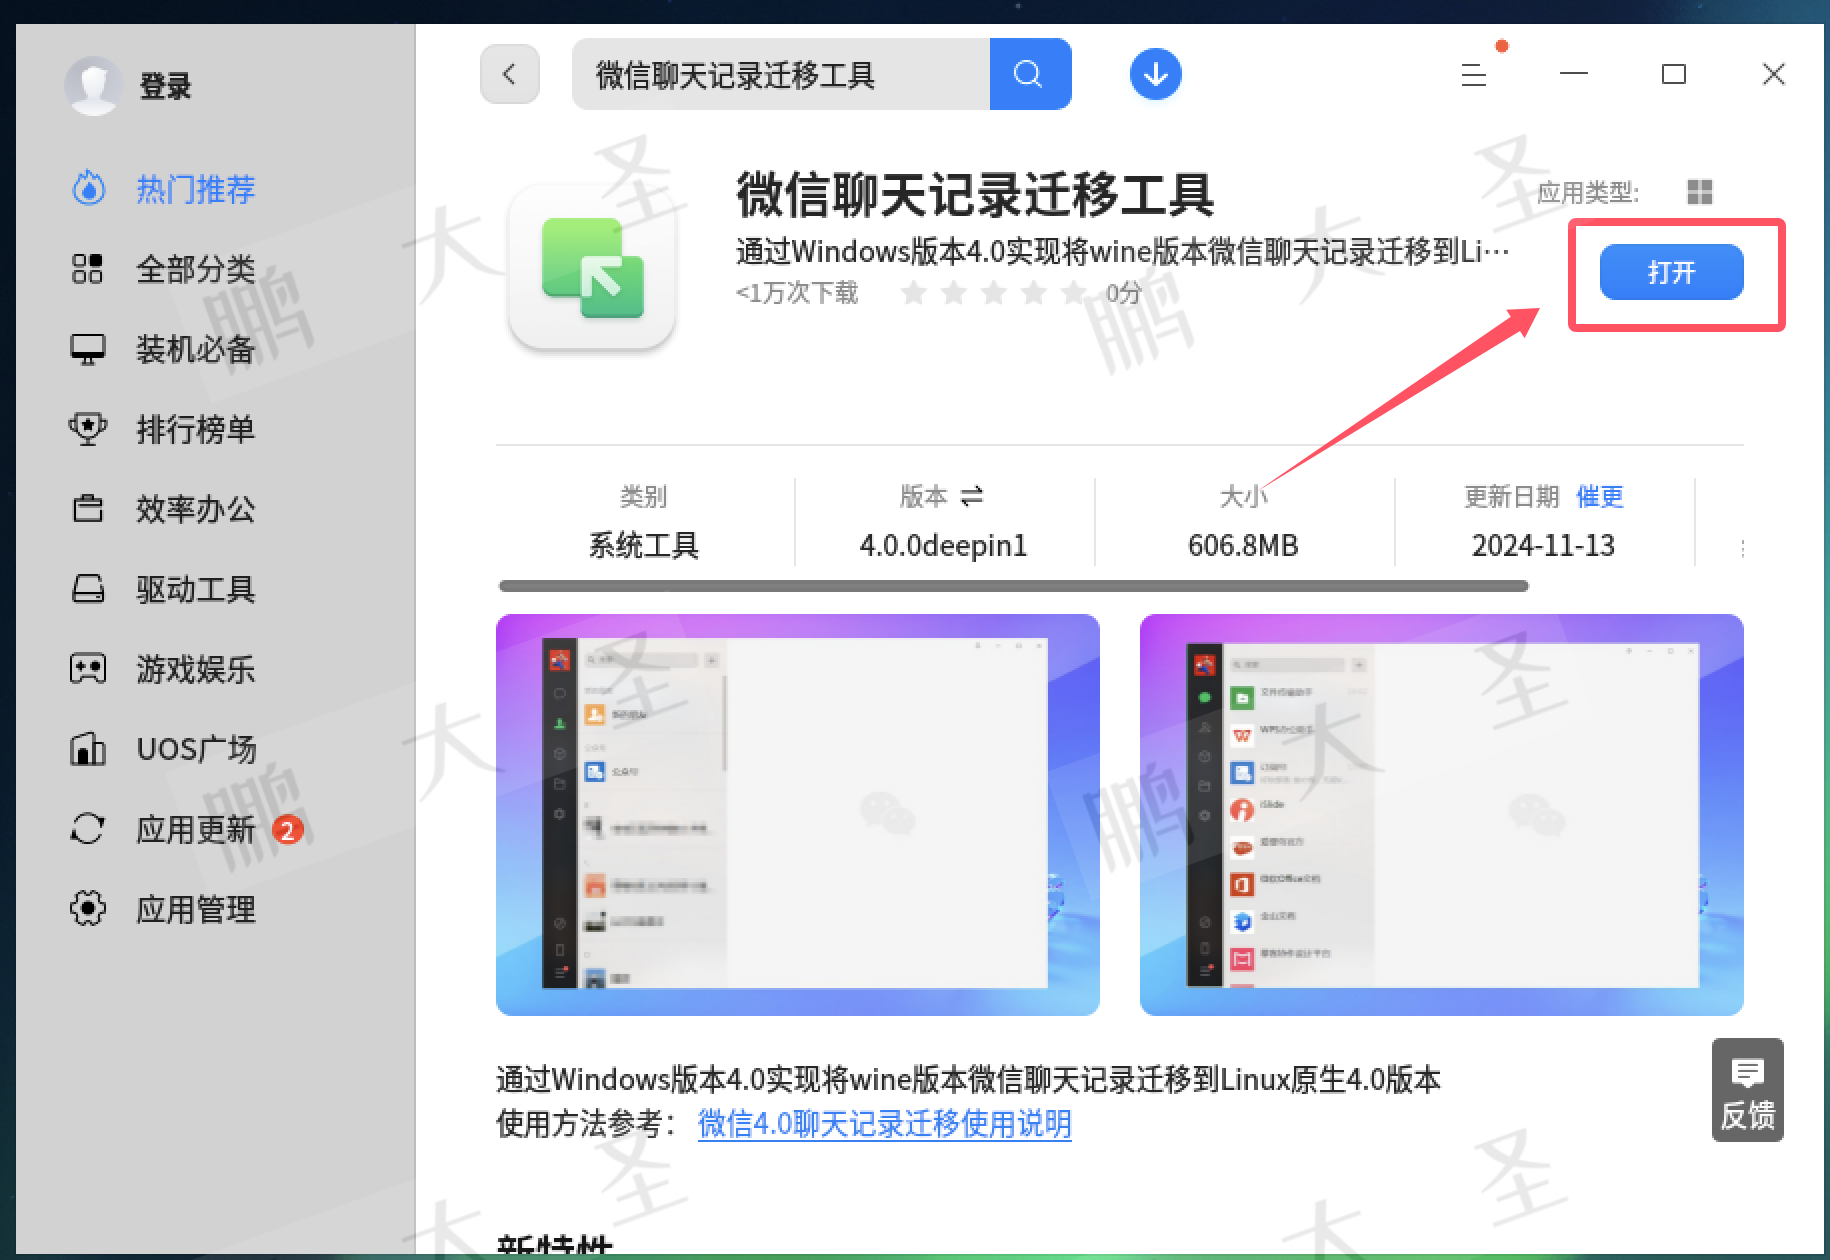Click 热门推荐 menu label
This screenshot has width=1830, height=1260.
click(196, 189)
